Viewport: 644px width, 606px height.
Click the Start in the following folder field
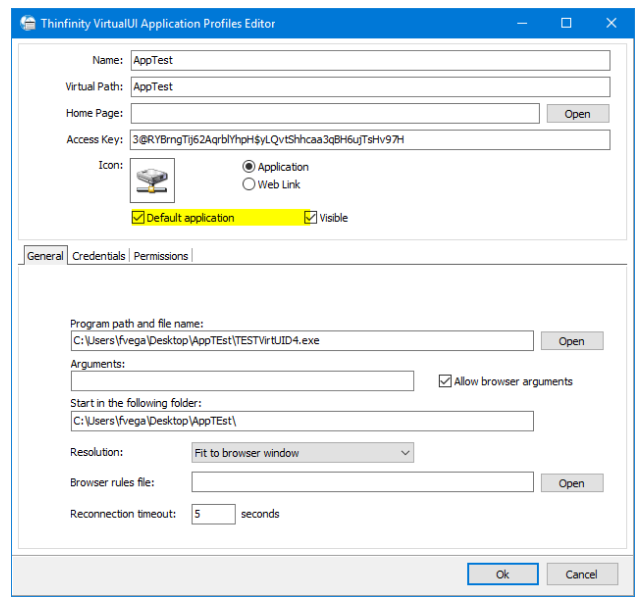(302, 421)
